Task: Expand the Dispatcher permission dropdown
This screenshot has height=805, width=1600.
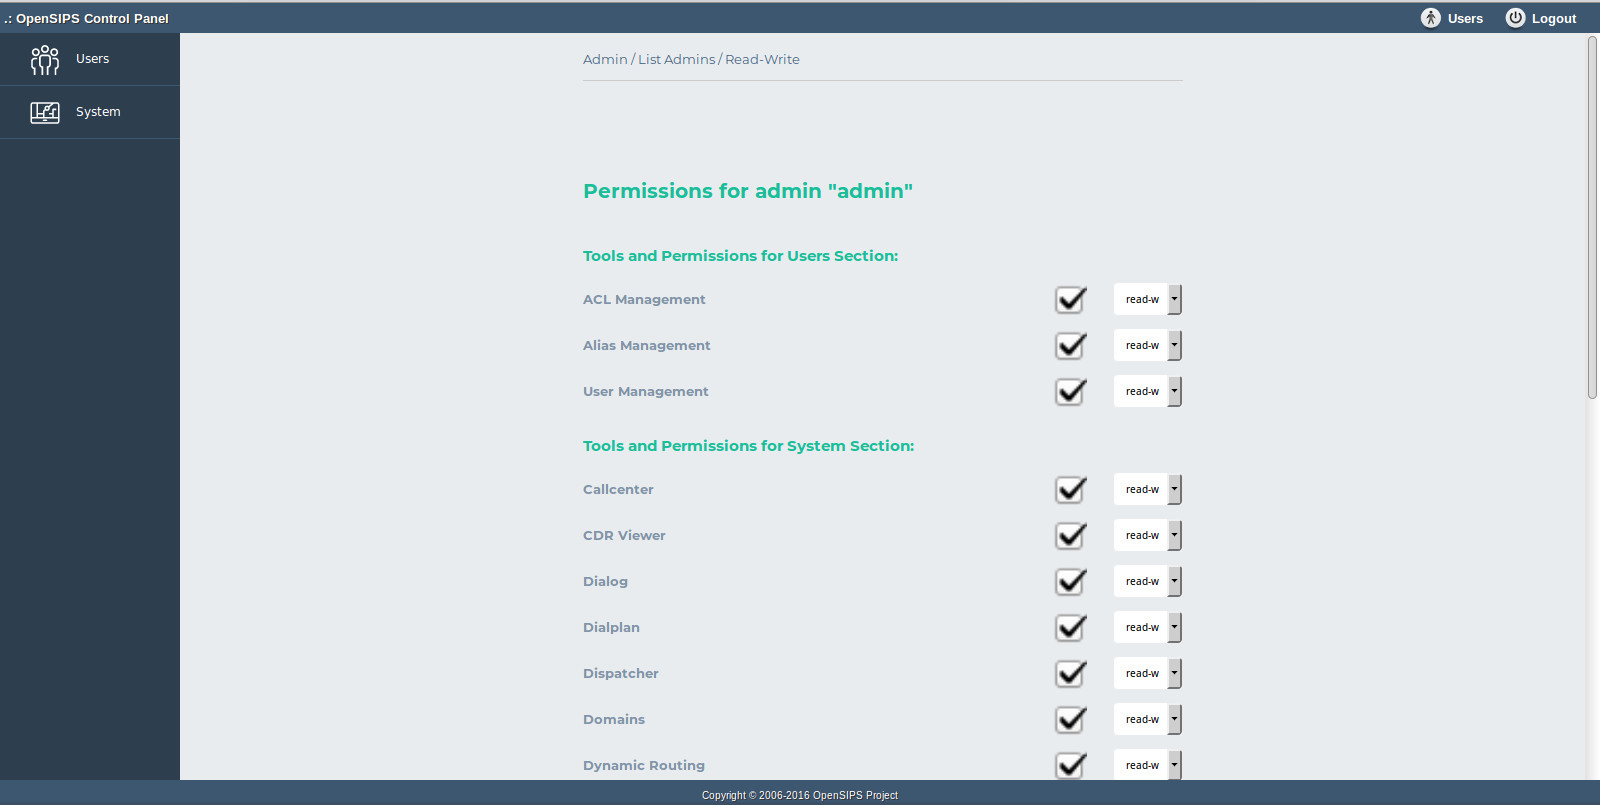Action: point(1148,673)
